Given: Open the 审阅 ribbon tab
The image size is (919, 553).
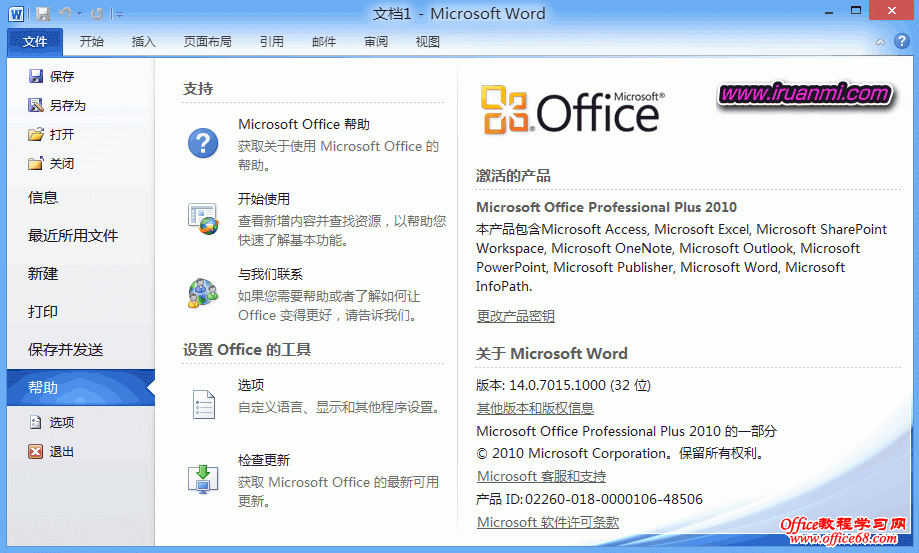Looking at the screenshot, I should click(376, 42).
